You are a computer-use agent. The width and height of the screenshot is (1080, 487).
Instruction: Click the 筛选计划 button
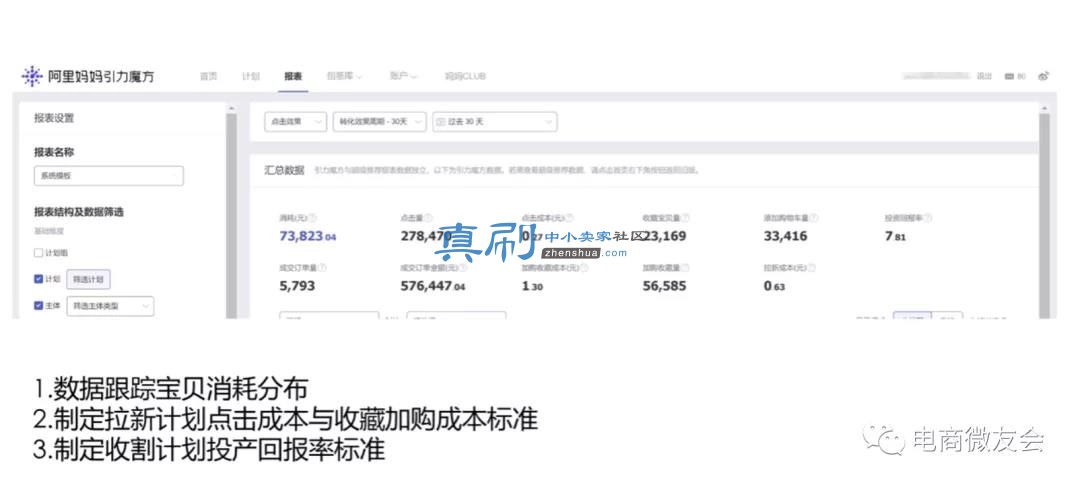(88, 280)
